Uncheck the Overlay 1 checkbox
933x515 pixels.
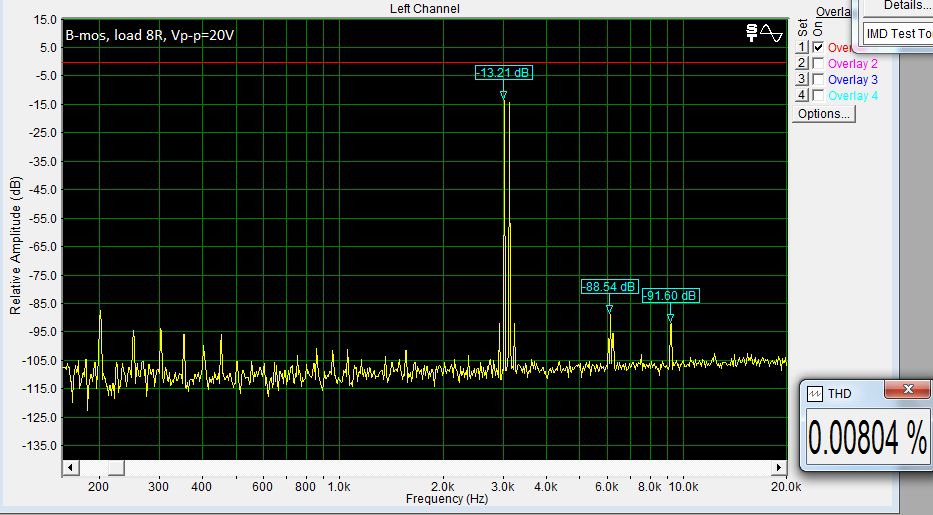(819, 48)
